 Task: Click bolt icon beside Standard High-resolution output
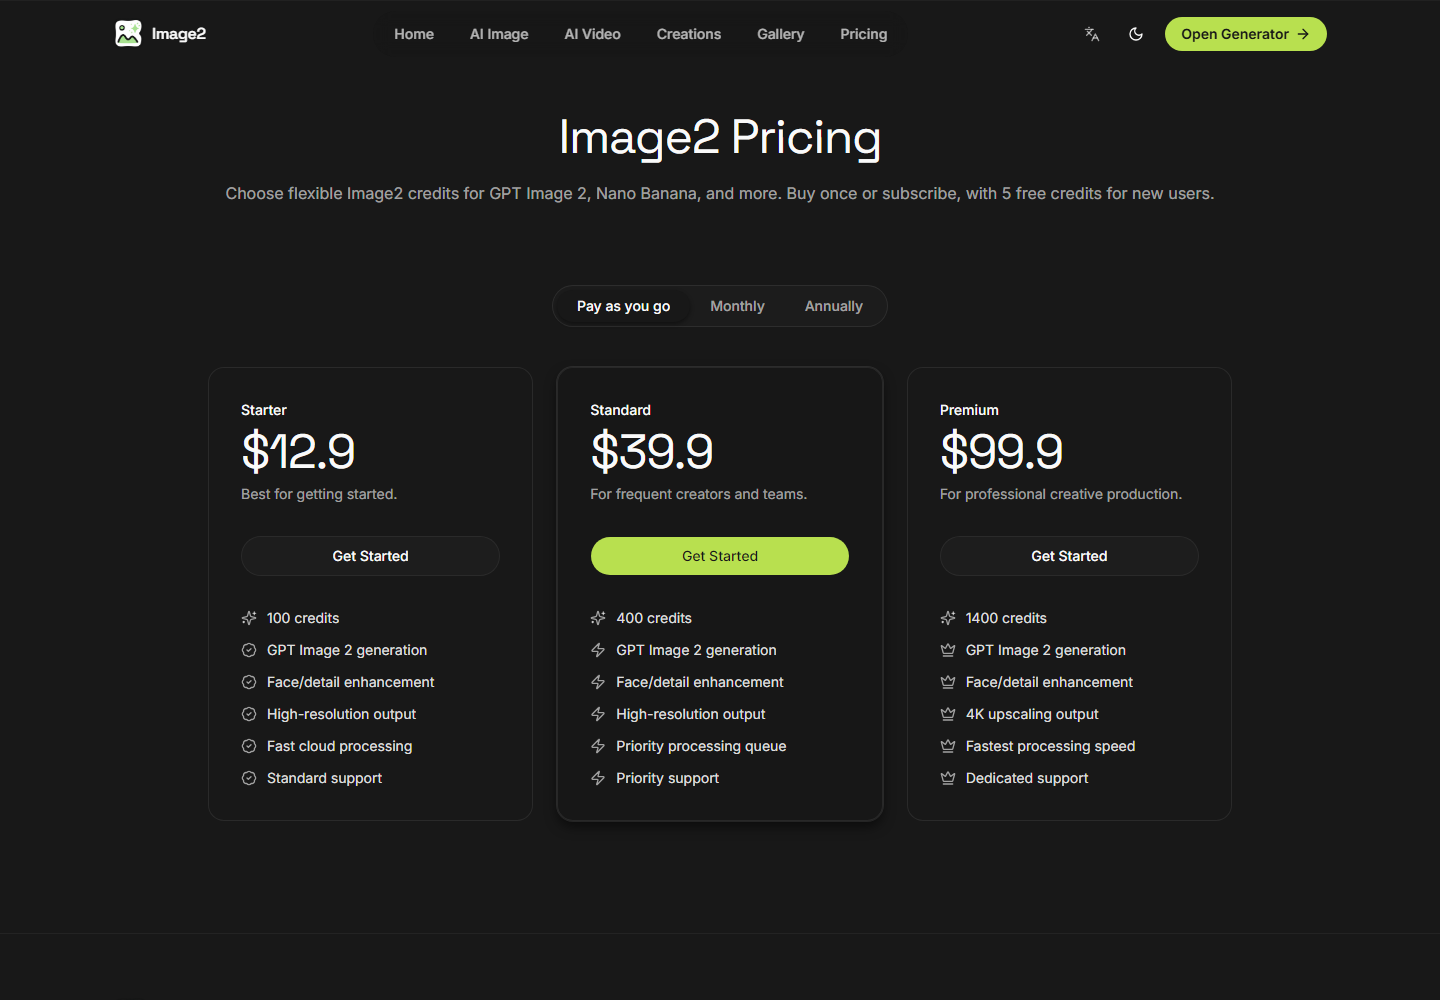[x=598, y=714]
